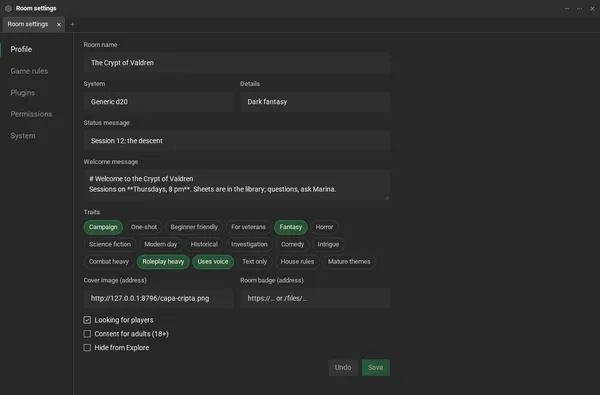Click inside the Welcome message text area
This screenshot has width=600, height=395.
pyautogui.click(x=236, y=185)
